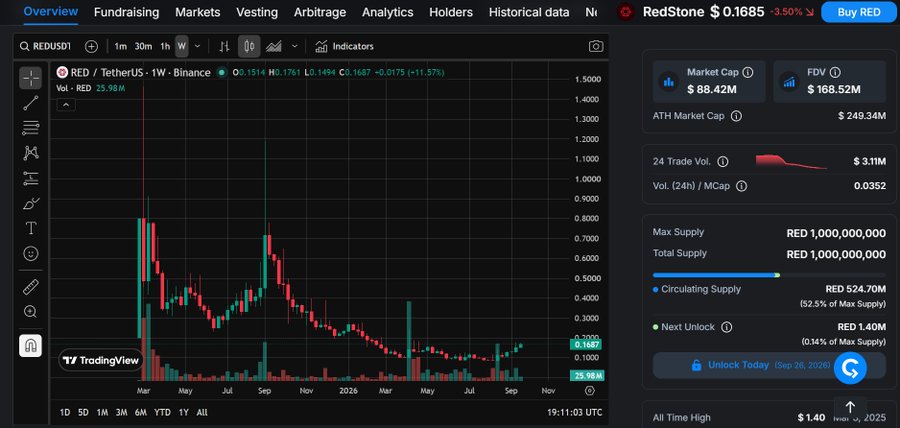
Task: Set date range to All
Action: tap(202, 412)
